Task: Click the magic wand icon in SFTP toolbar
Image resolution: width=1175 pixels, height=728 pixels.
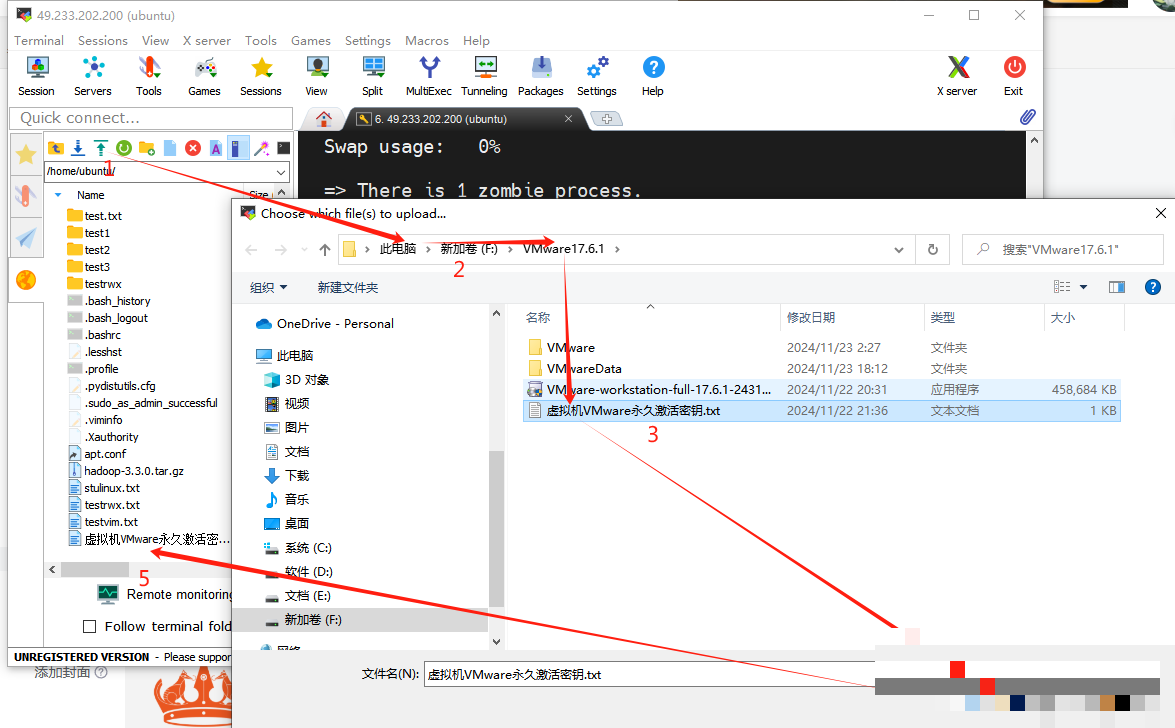Action: tap(261, 148)
